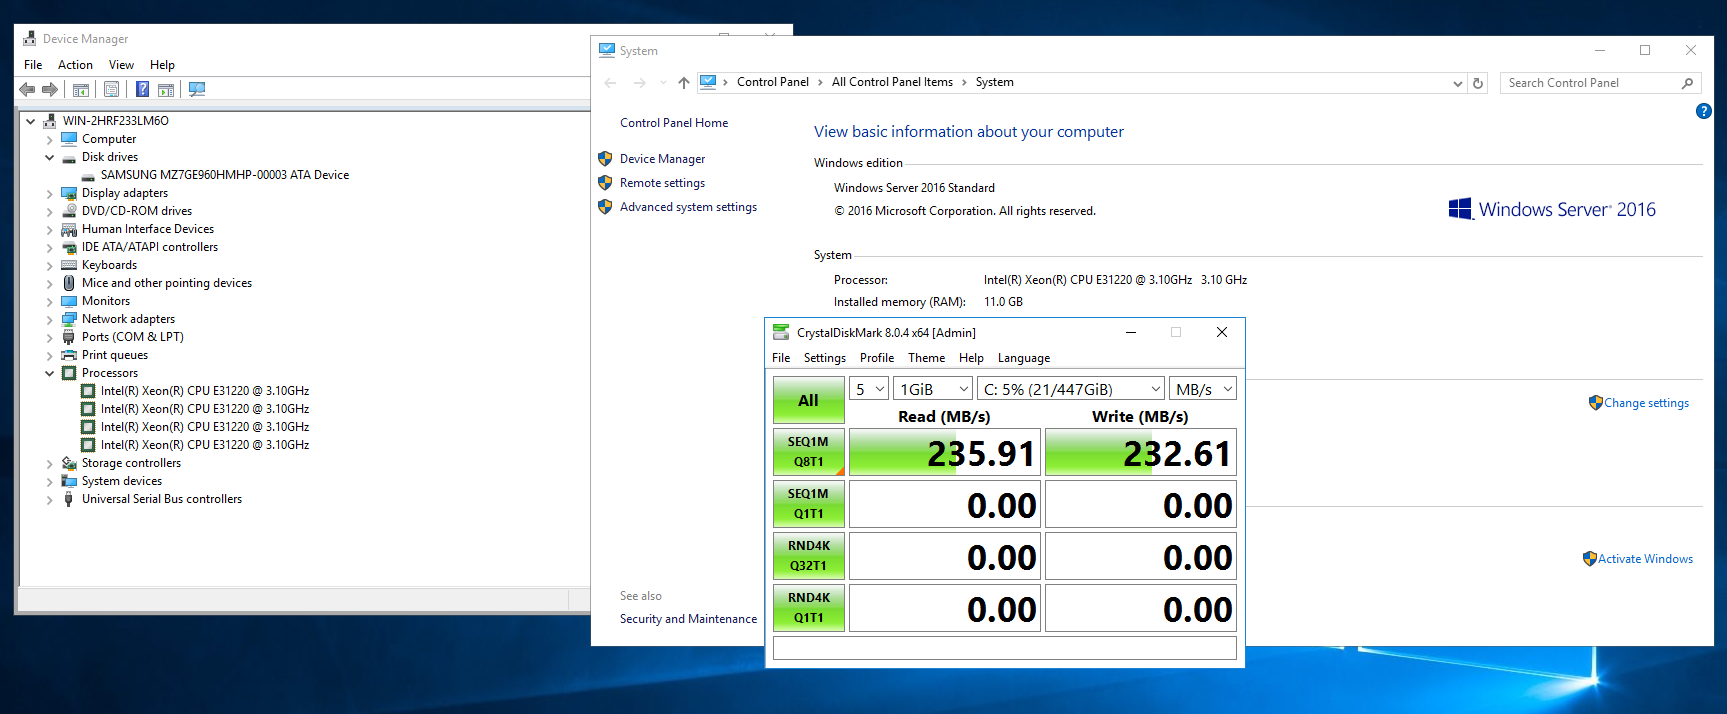The image size is (1727, 714).
Task: Open Profile menu in CrystalDiskMark
Action: [x=877, y=358]
